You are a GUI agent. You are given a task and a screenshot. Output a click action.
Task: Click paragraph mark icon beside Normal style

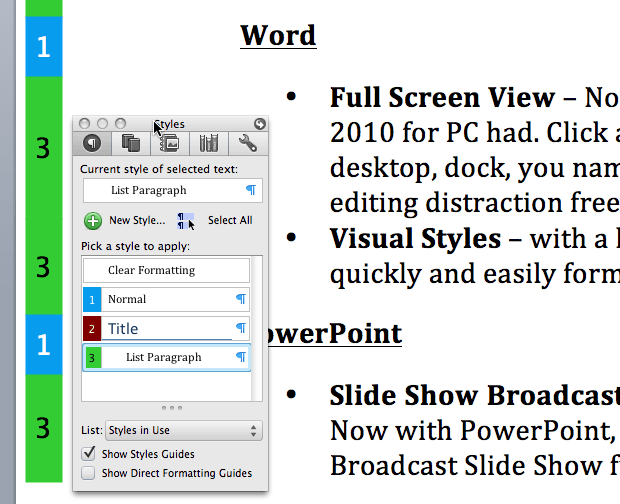[240, 299]
